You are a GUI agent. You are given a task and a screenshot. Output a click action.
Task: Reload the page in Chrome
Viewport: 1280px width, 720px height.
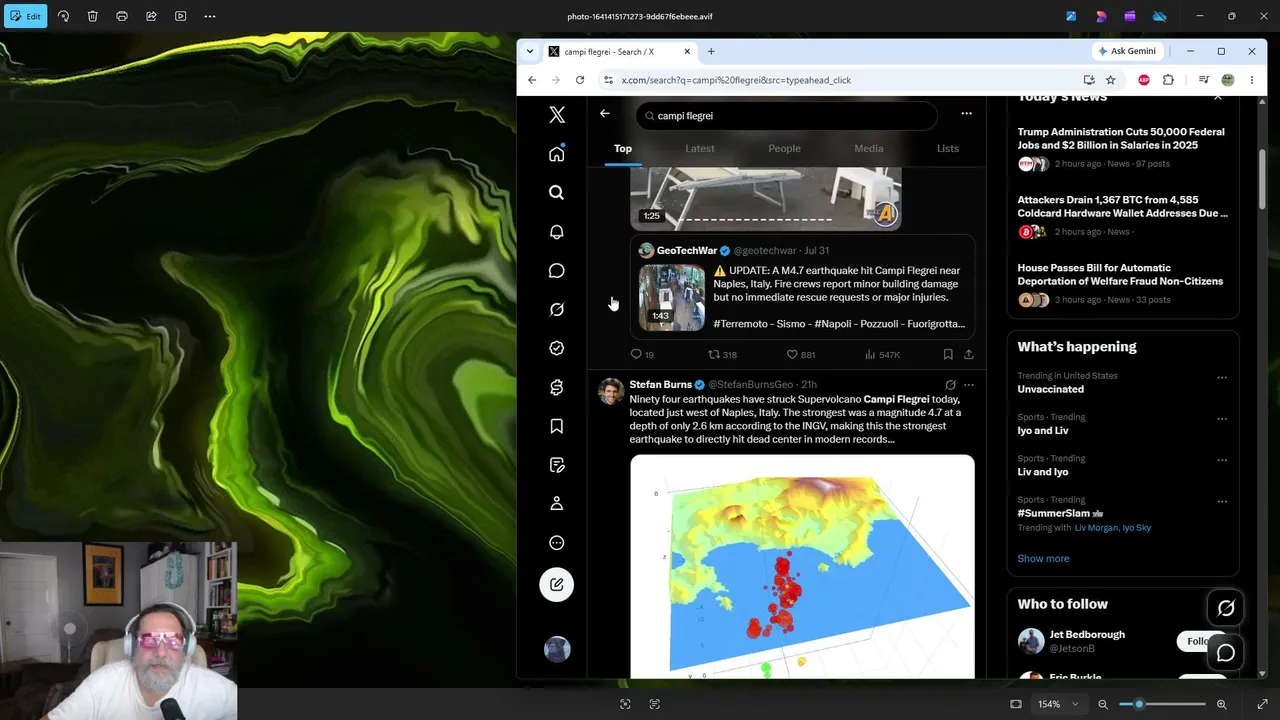580,80
